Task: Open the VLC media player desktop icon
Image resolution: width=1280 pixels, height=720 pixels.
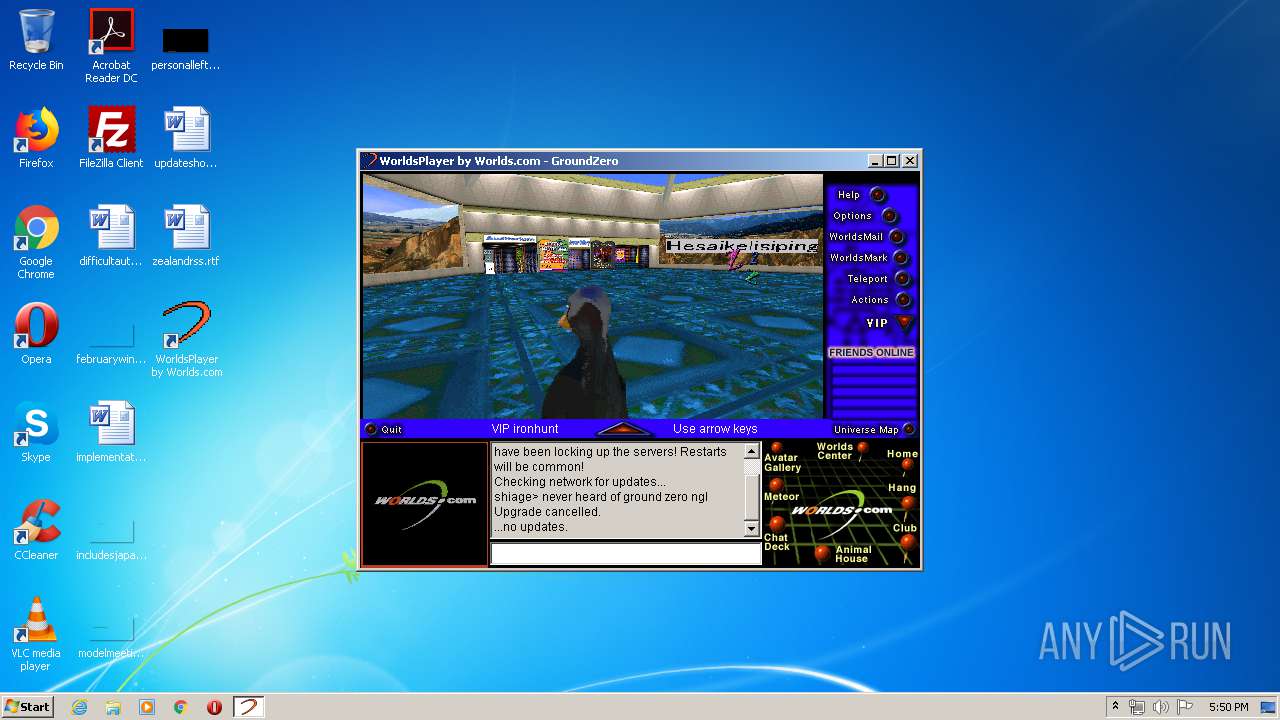Action: click(x=36, y=634)
